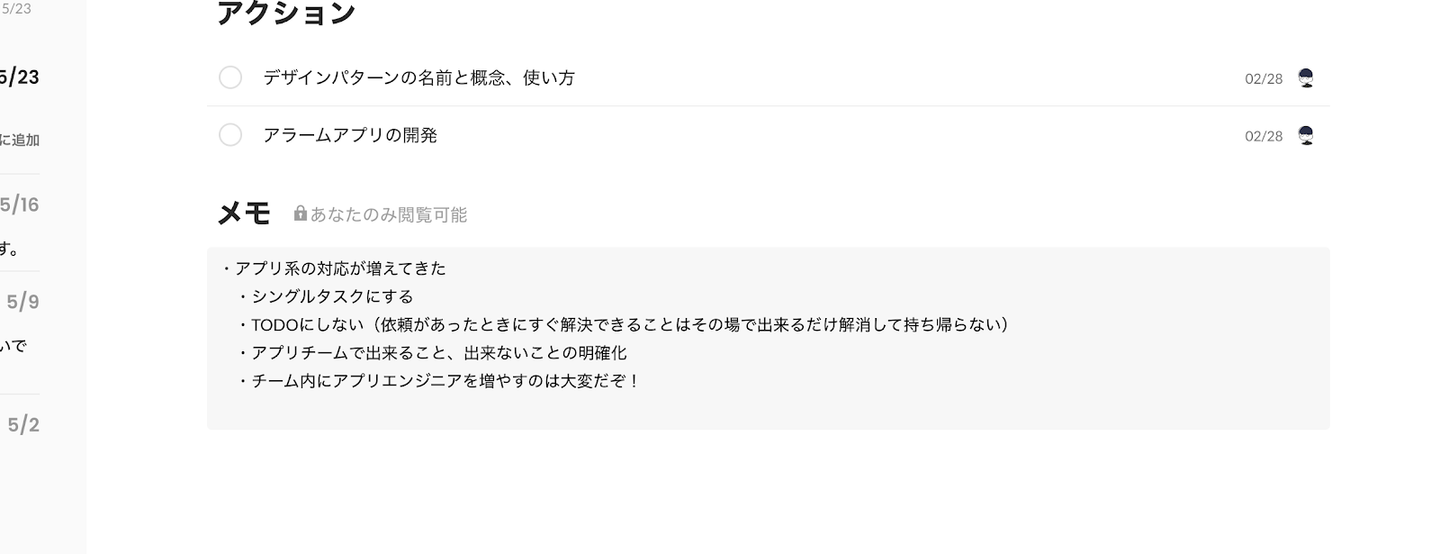Click the アプリ系の対応が増えてきた memo line

(340, 269)
